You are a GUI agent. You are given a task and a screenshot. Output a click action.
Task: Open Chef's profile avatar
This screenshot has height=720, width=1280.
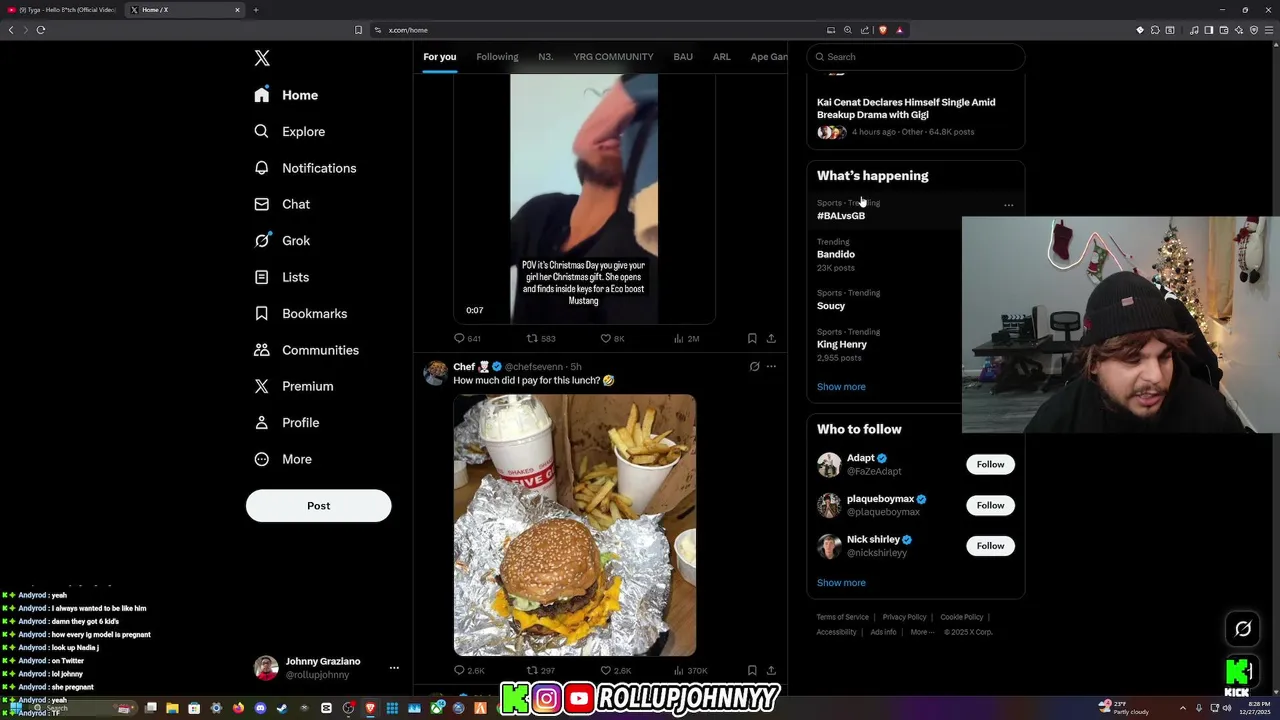coord(435,373)
